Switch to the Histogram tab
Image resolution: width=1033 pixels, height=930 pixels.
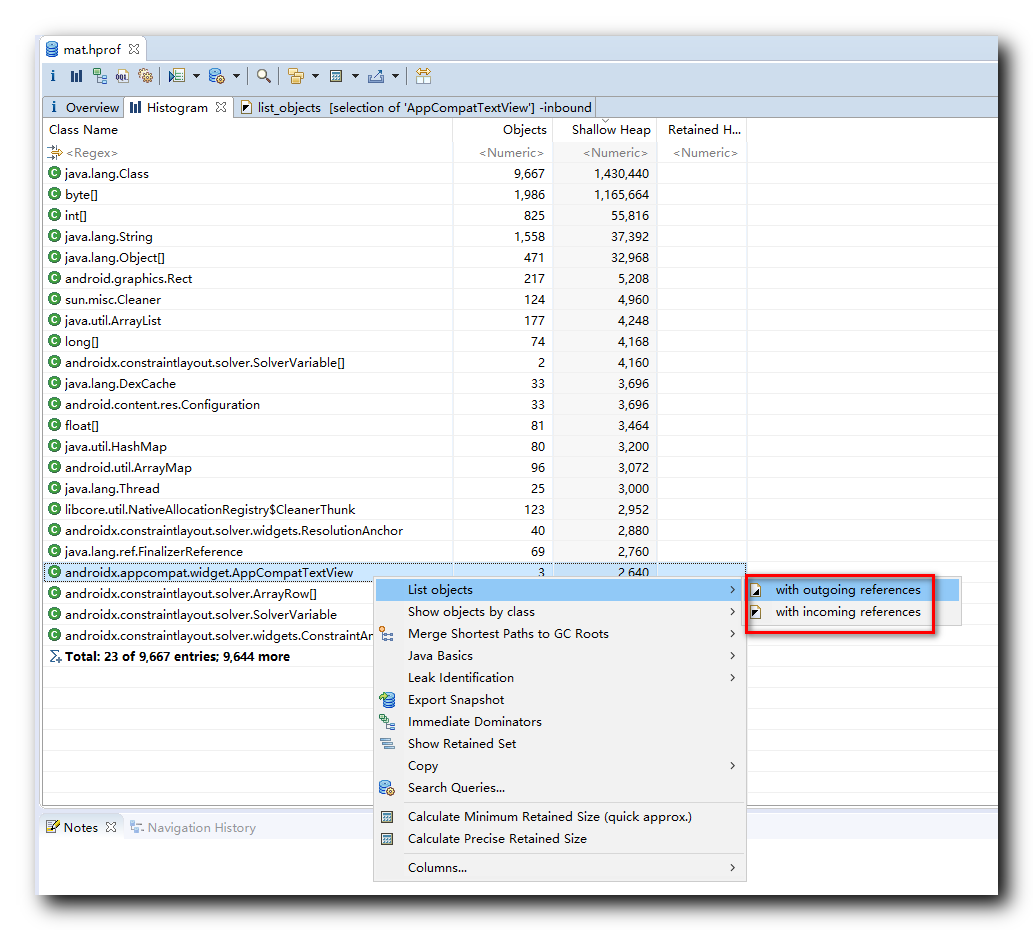[177, 107]
